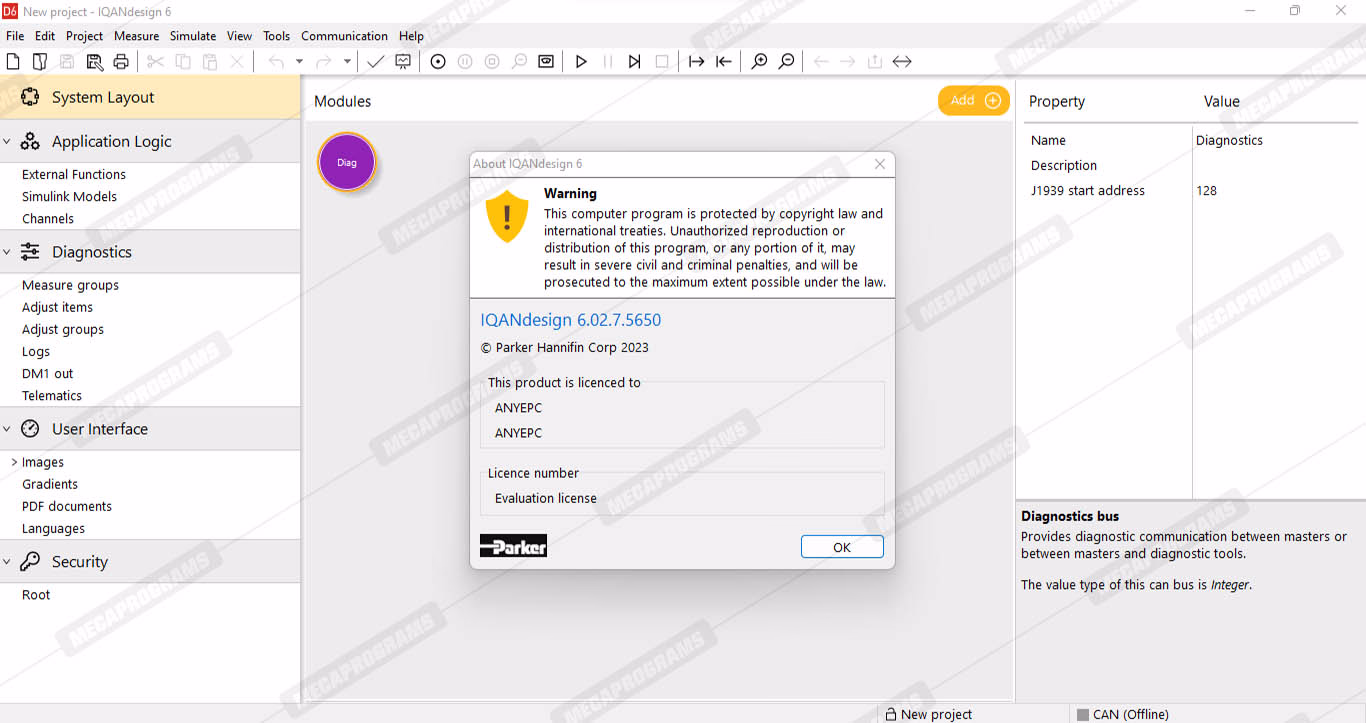Image resolution: width=1366 pixels, height=723 pixels.
Task: Click the Print icon in toolbar
Action: pyautogui.click(x=121, y=62)
